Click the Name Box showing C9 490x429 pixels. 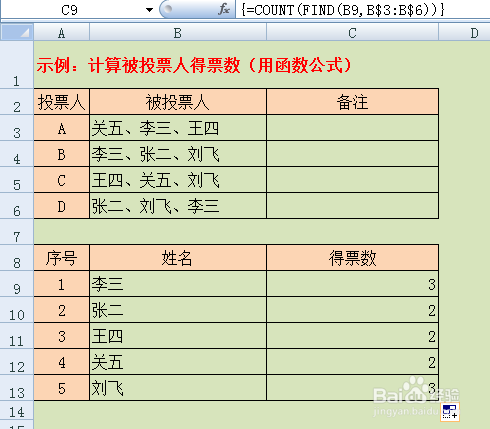click(x=69, y=10)
